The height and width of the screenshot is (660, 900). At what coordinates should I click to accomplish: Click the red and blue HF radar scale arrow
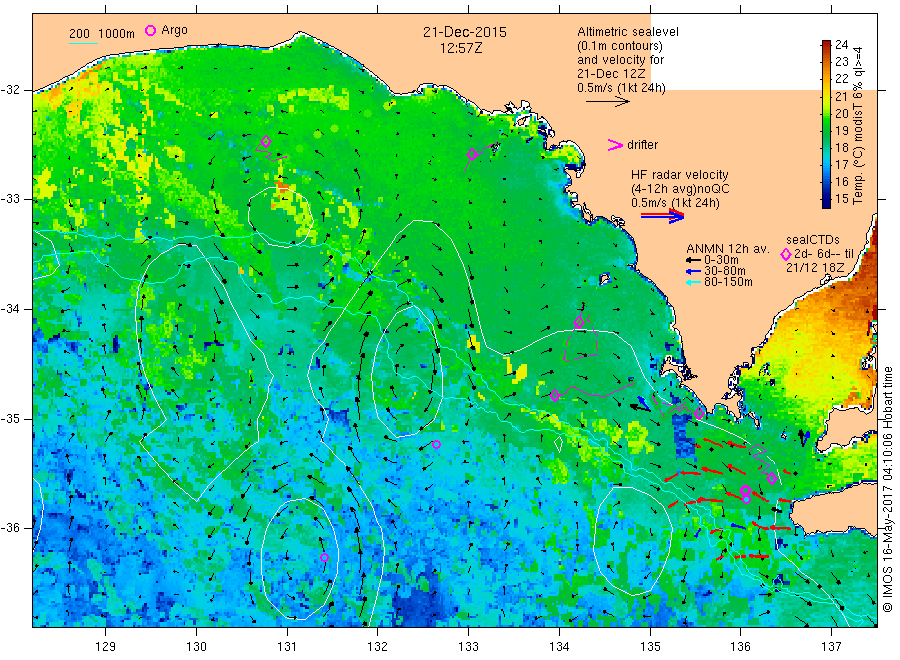click(663, 216)
